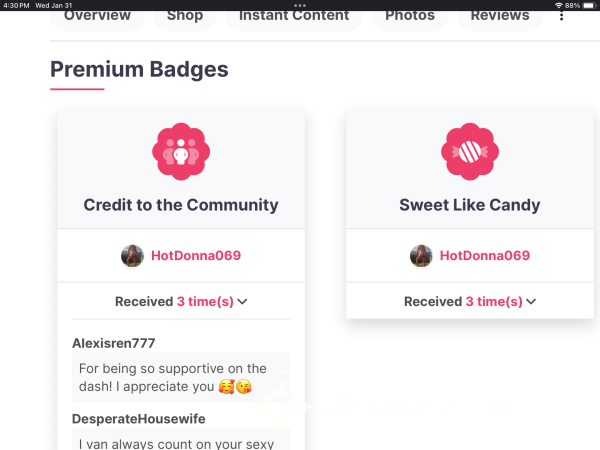Tap the Wi-Fi icon in the status bar
Screen dimensions: 600x450
559,5
